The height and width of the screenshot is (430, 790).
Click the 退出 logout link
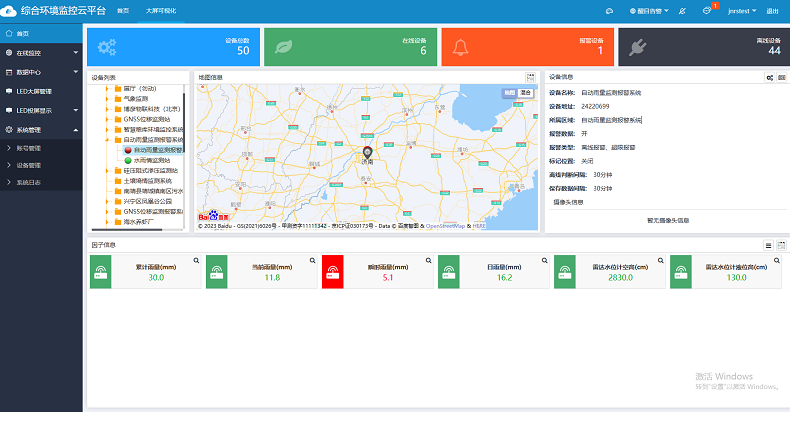(x=772, y=11)
